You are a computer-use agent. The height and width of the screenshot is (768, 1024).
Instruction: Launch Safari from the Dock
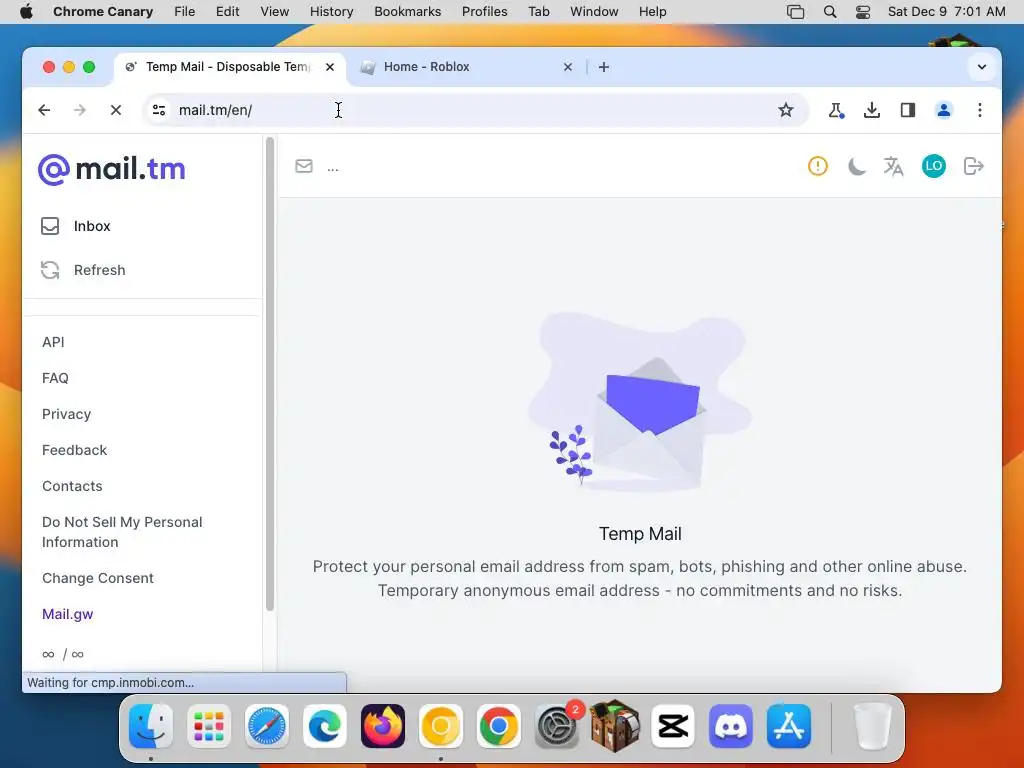pyautogui.click(x=266, y=726)
